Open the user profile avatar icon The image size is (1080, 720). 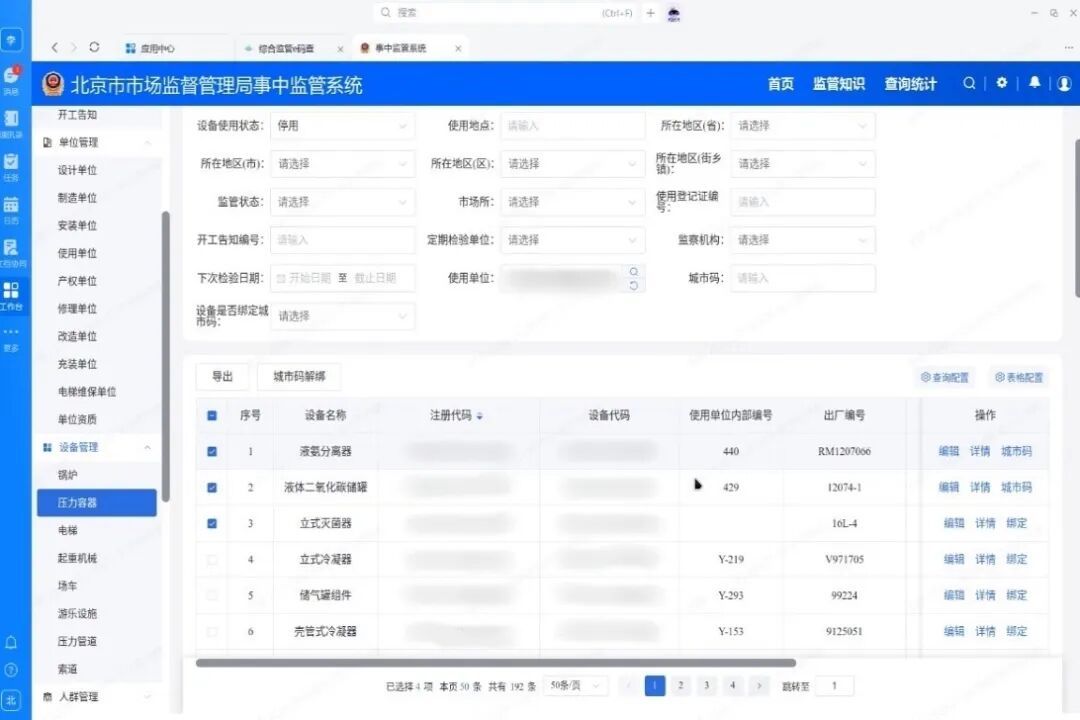(1064, 84)
